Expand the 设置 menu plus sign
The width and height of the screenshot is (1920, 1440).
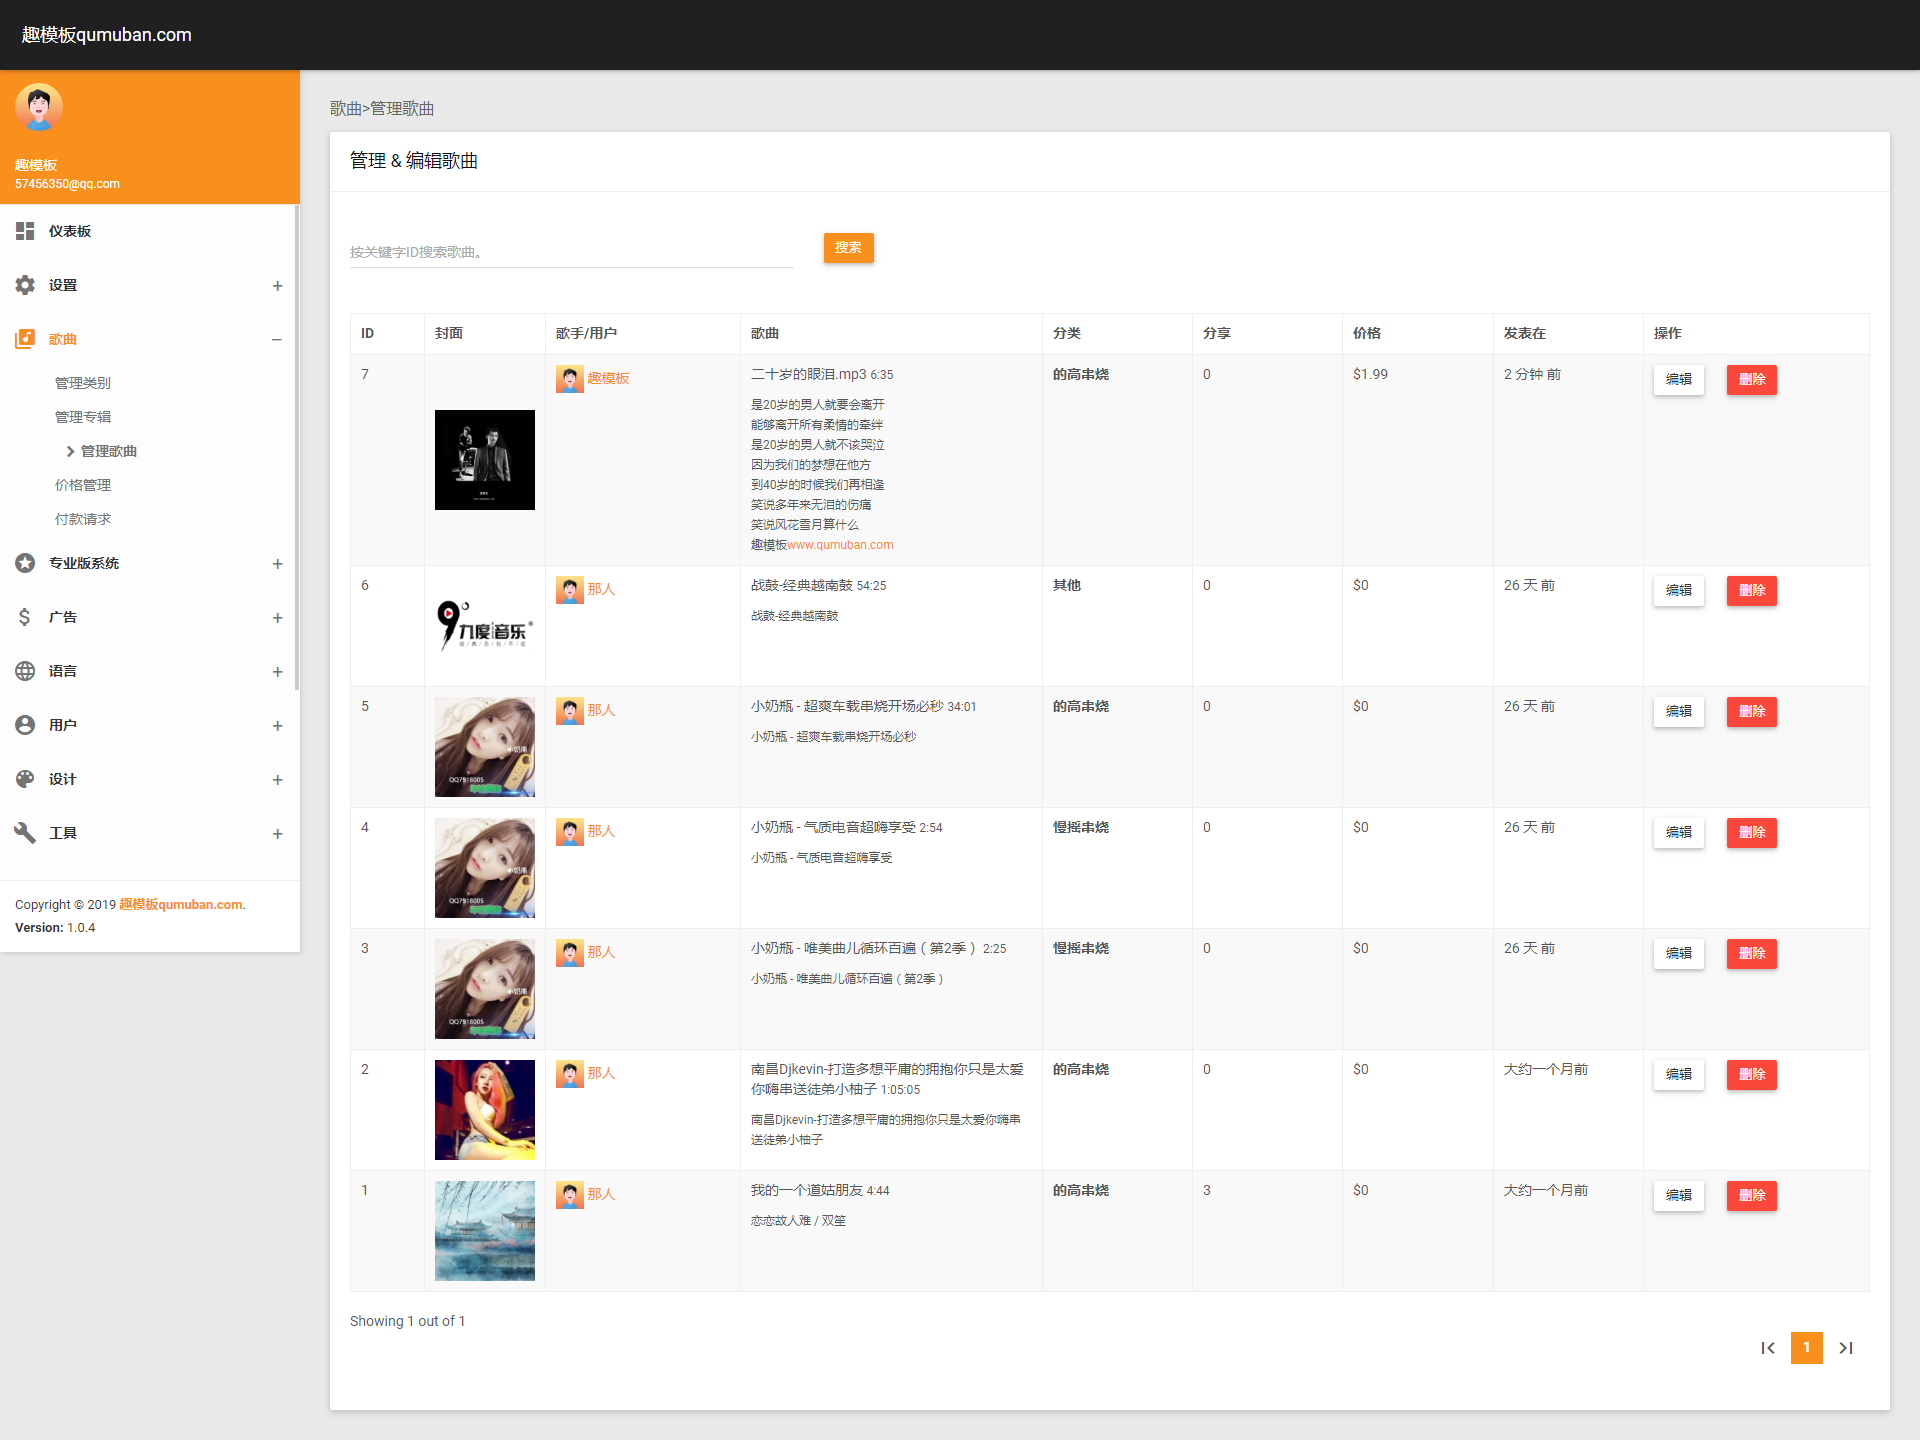277,286
